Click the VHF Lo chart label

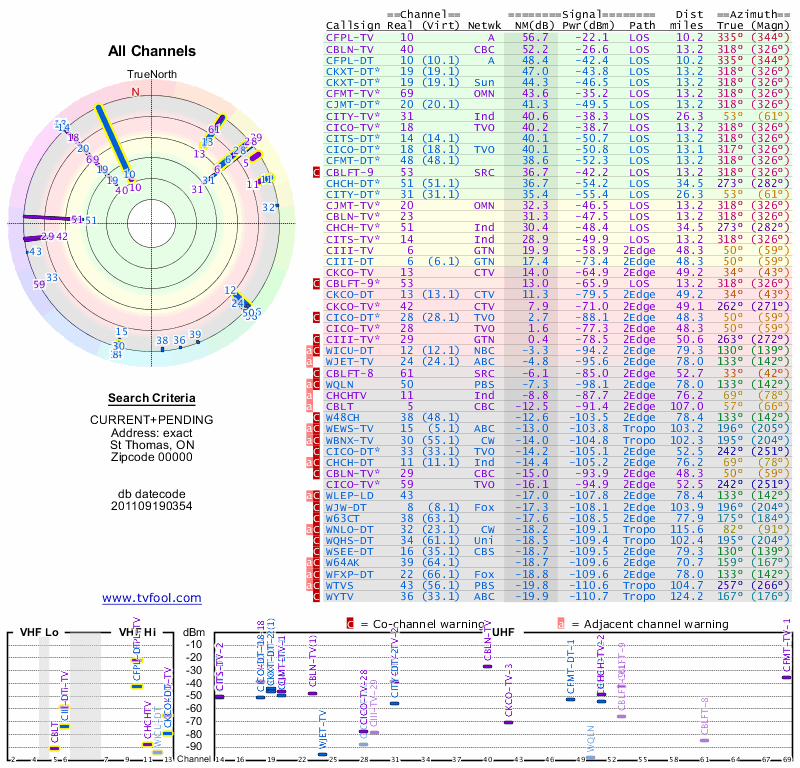[39, 632]
